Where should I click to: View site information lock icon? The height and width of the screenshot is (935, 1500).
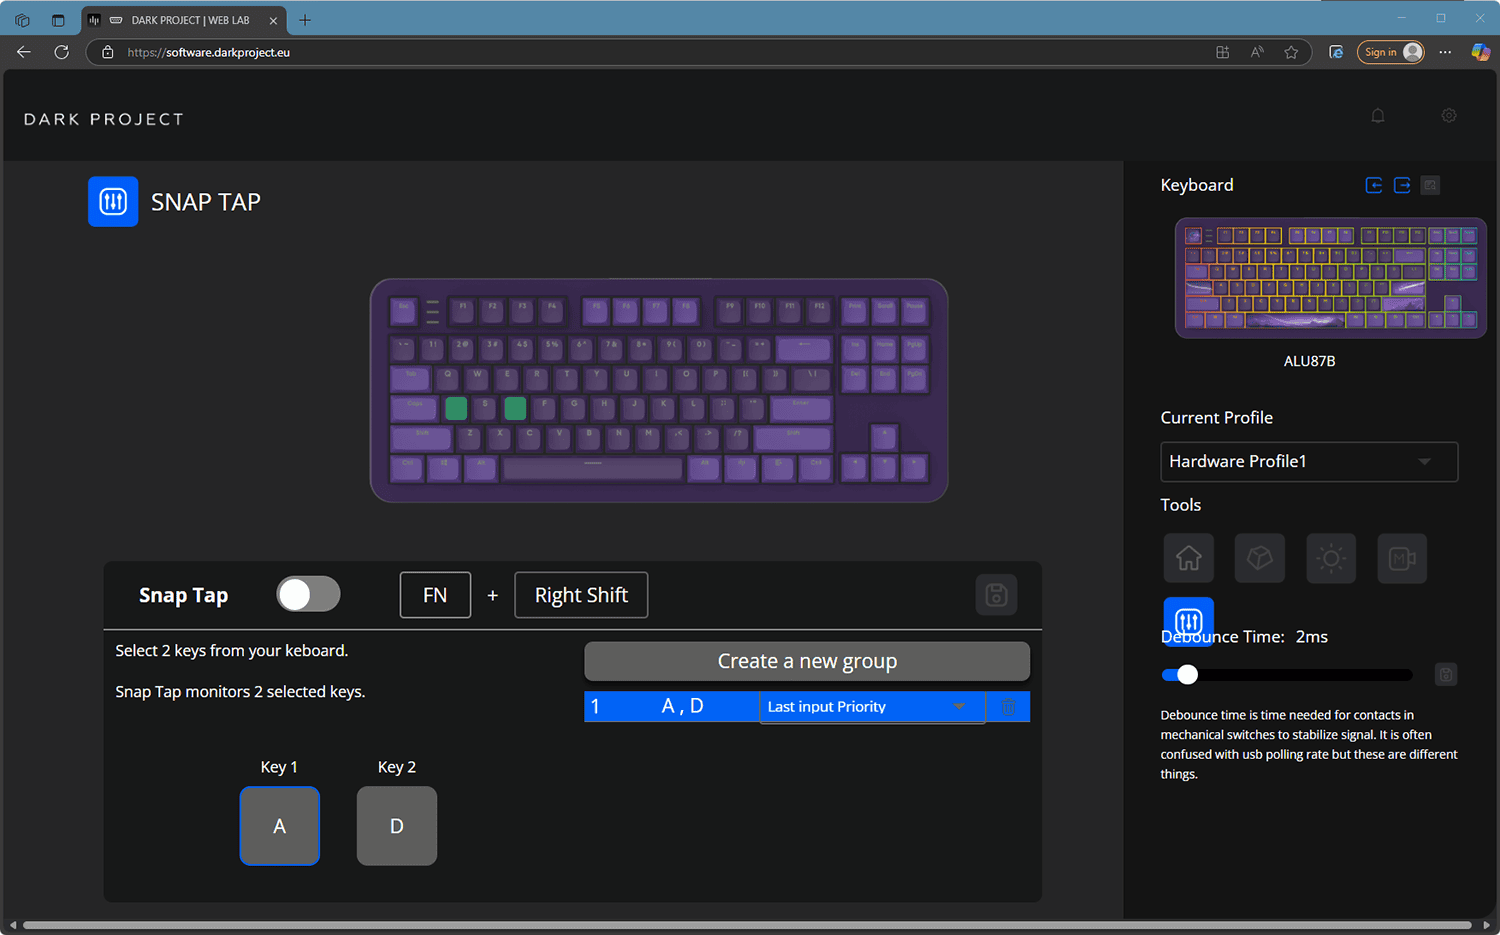pos(108,52)
